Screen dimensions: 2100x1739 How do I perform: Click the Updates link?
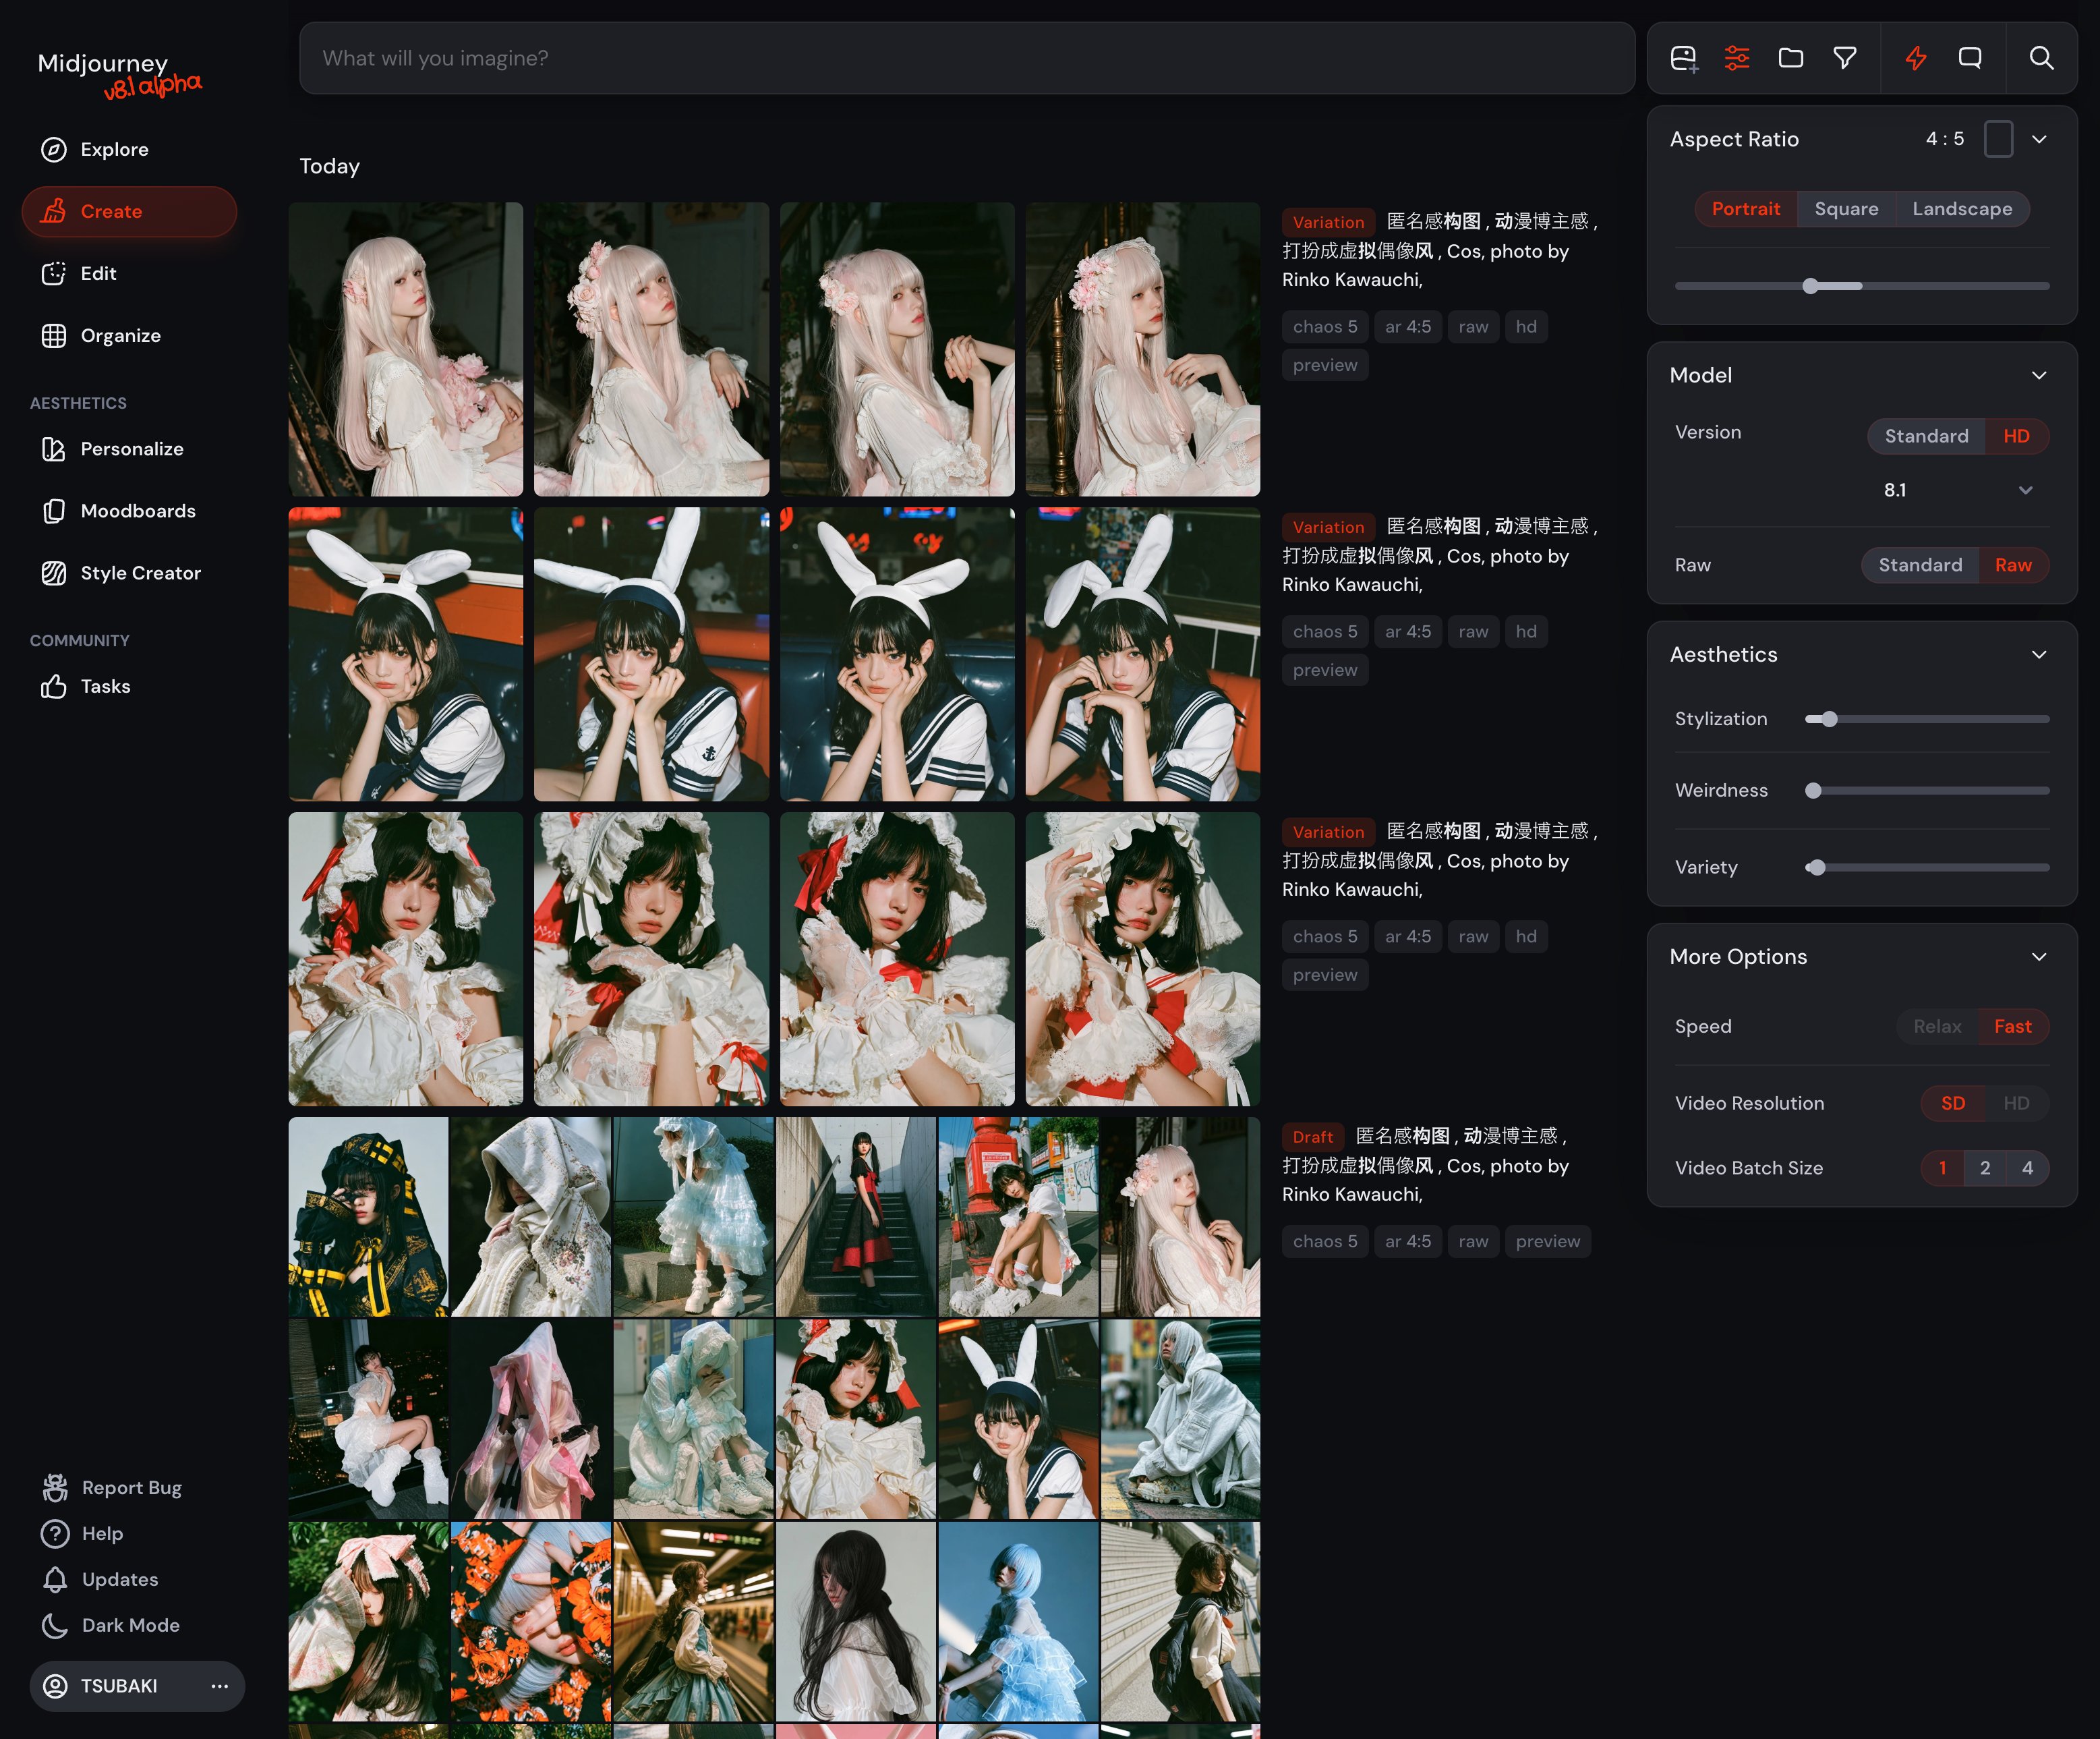[120, 1579]
